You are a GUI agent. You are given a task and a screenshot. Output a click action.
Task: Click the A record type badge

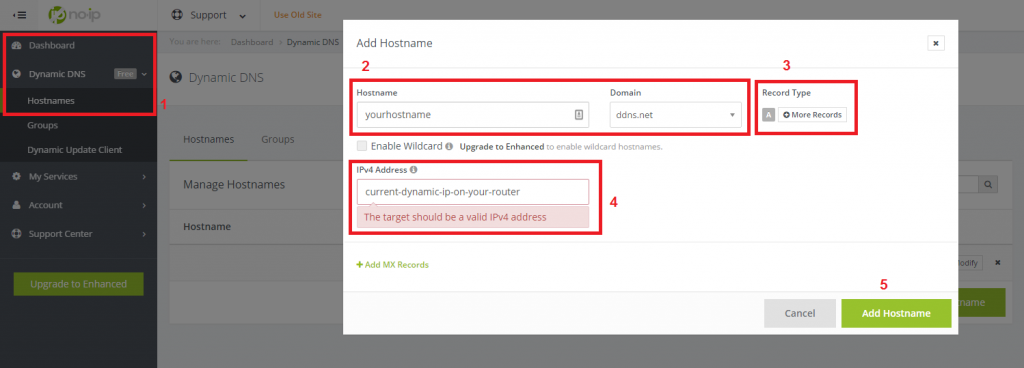[x=769, y=115]
